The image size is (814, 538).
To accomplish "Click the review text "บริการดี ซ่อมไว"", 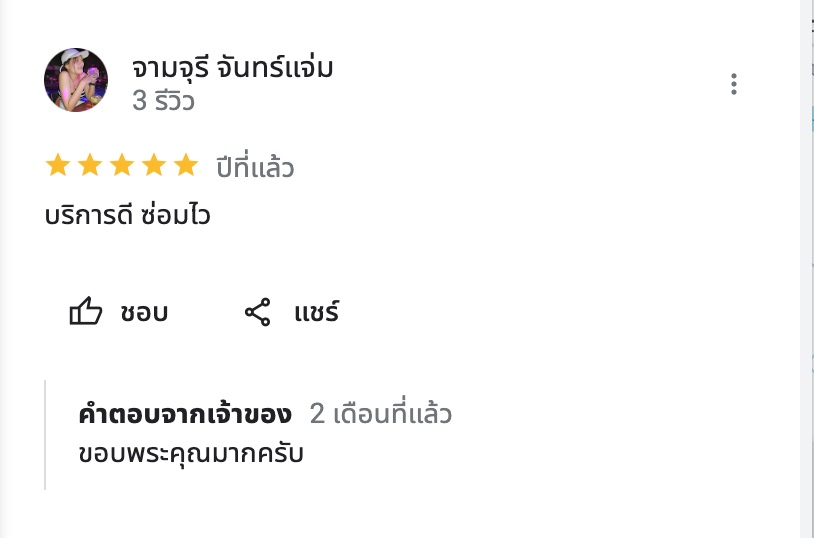I will coord(128,214).
